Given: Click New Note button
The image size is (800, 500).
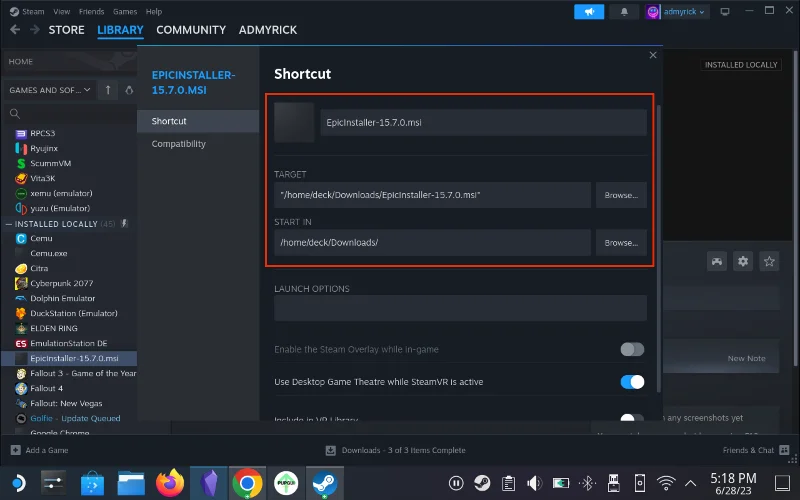Looking at the screenshot, I should click(x=746, y=358).
